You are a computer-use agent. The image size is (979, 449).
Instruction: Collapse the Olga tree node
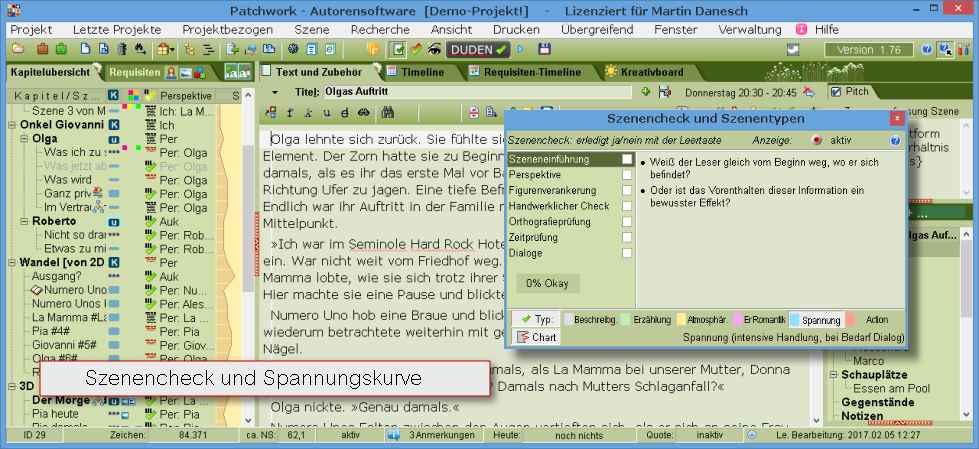[x=24, y=139]
